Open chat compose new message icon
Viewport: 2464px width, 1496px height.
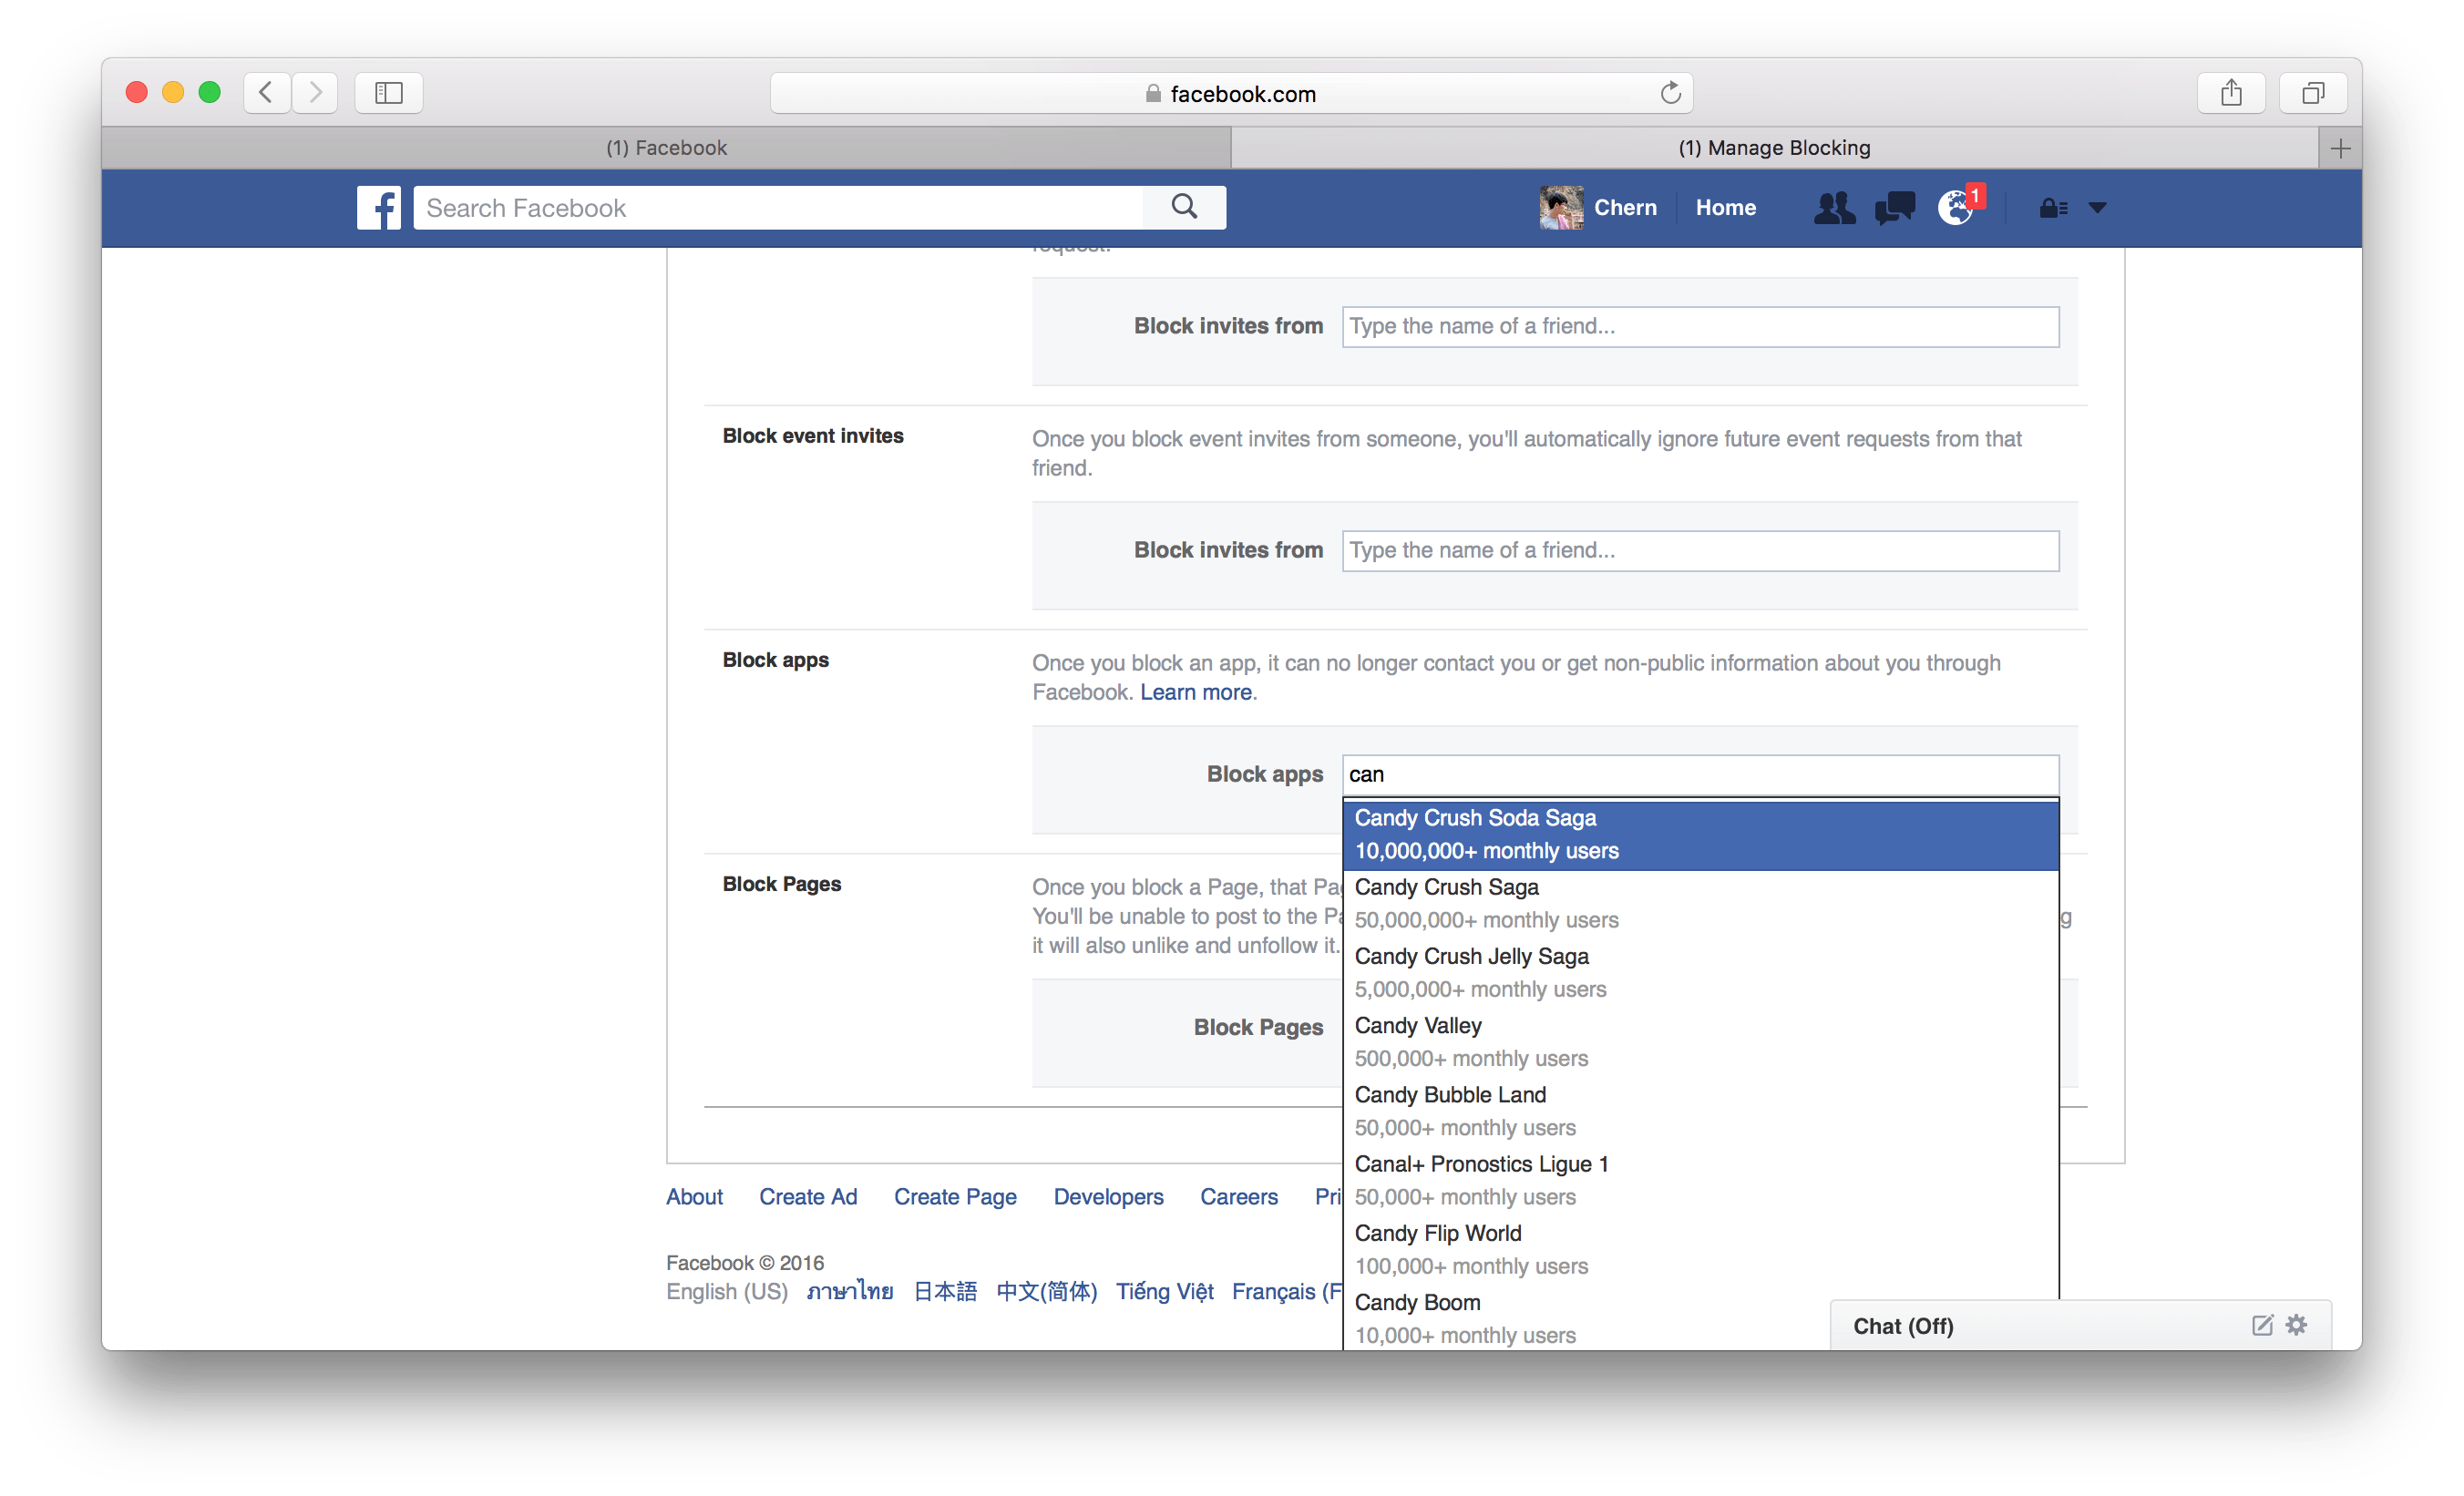click(2262, 1325)
